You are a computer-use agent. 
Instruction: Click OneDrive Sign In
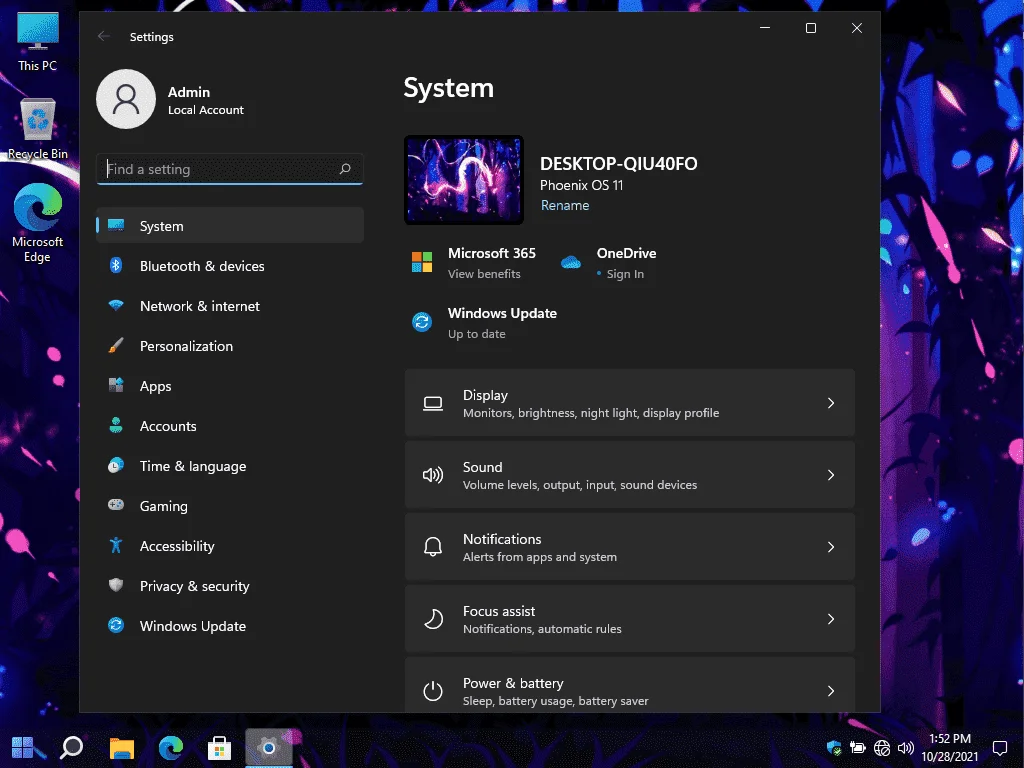[625, 274]
